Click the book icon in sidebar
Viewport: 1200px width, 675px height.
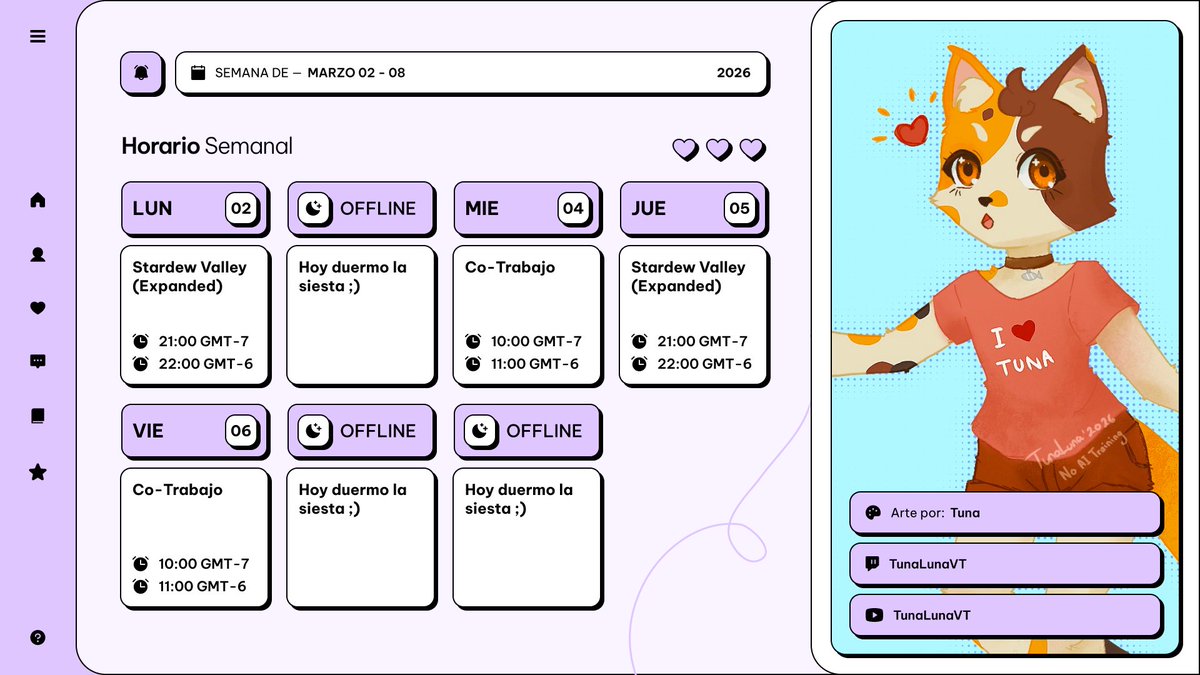click(x=38, y=416)
